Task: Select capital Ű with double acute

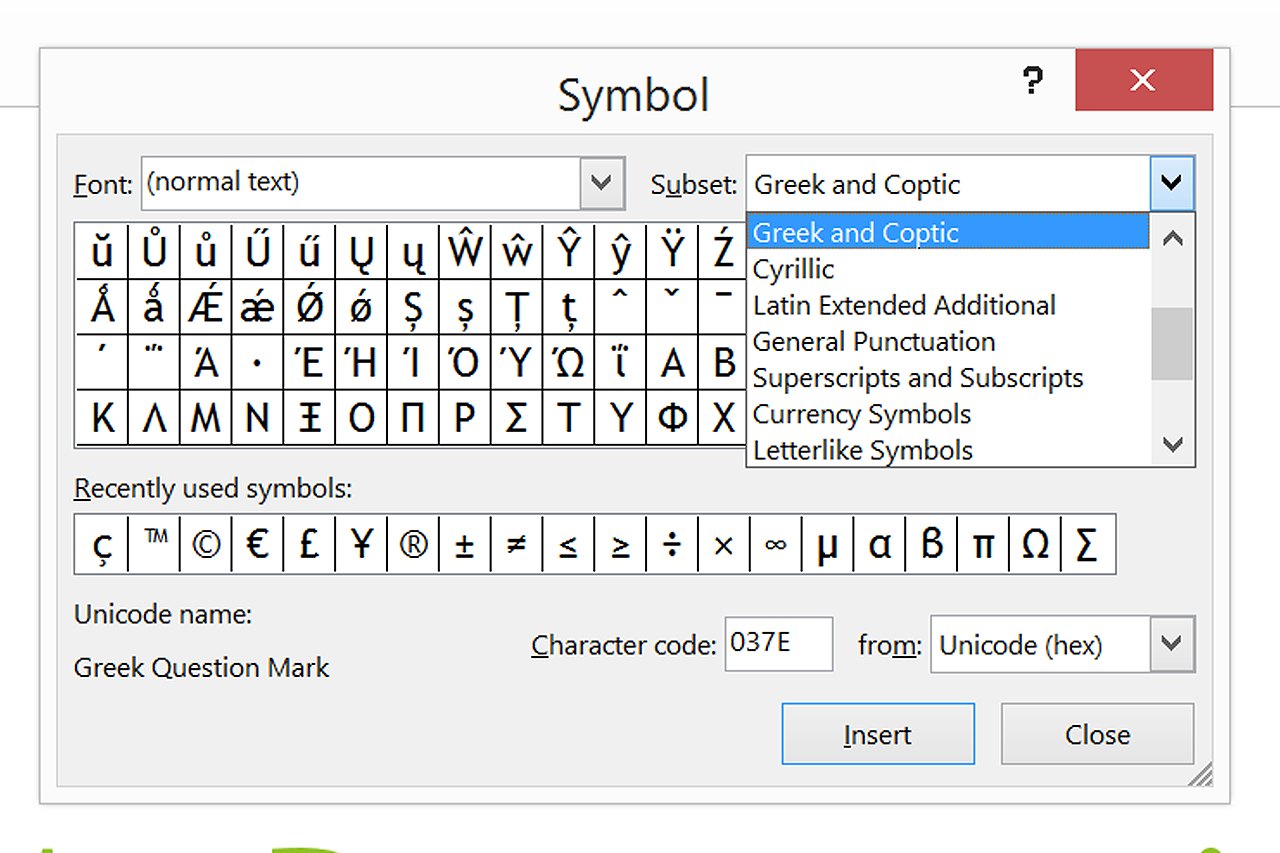Action: pos(258,251)
